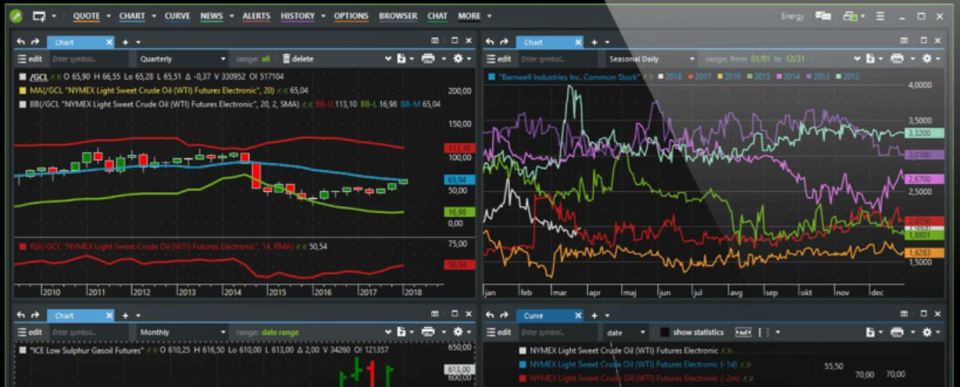
Task: Click redo arrow in Seasonal Daily chart panel
Action: point(504,42)
